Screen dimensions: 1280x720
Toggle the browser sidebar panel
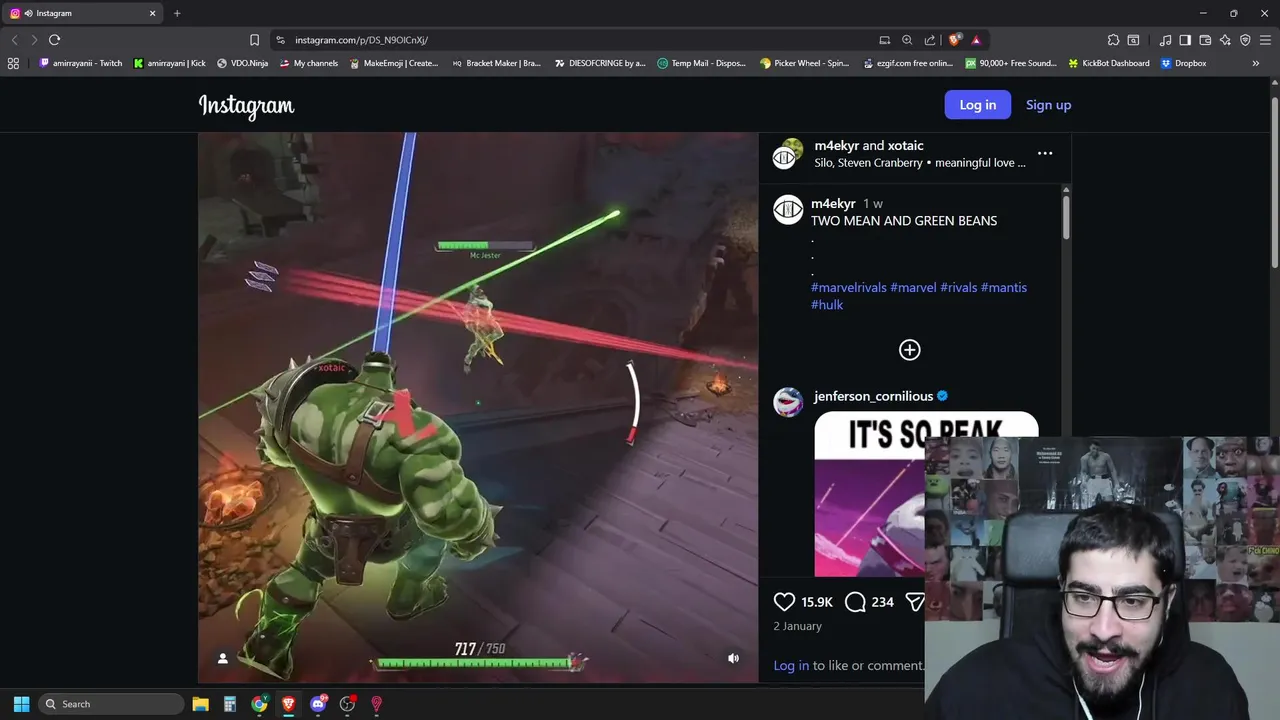point(1185,40)
